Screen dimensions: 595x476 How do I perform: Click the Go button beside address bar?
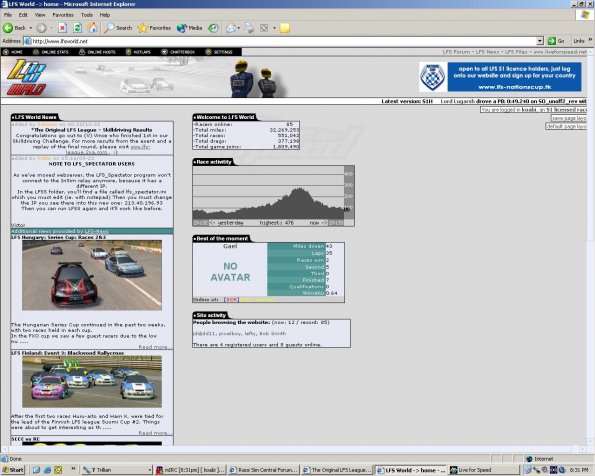pyautogui.click(x=556, y=41)
